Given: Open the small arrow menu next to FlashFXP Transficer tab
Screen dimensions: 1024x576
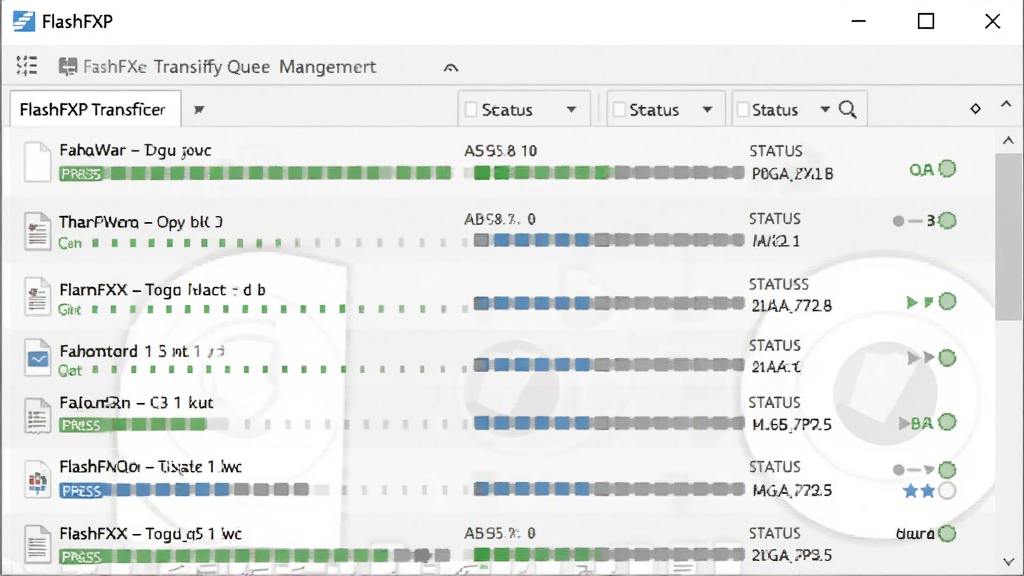Looking at the screenshot, I should click(199, 110).
